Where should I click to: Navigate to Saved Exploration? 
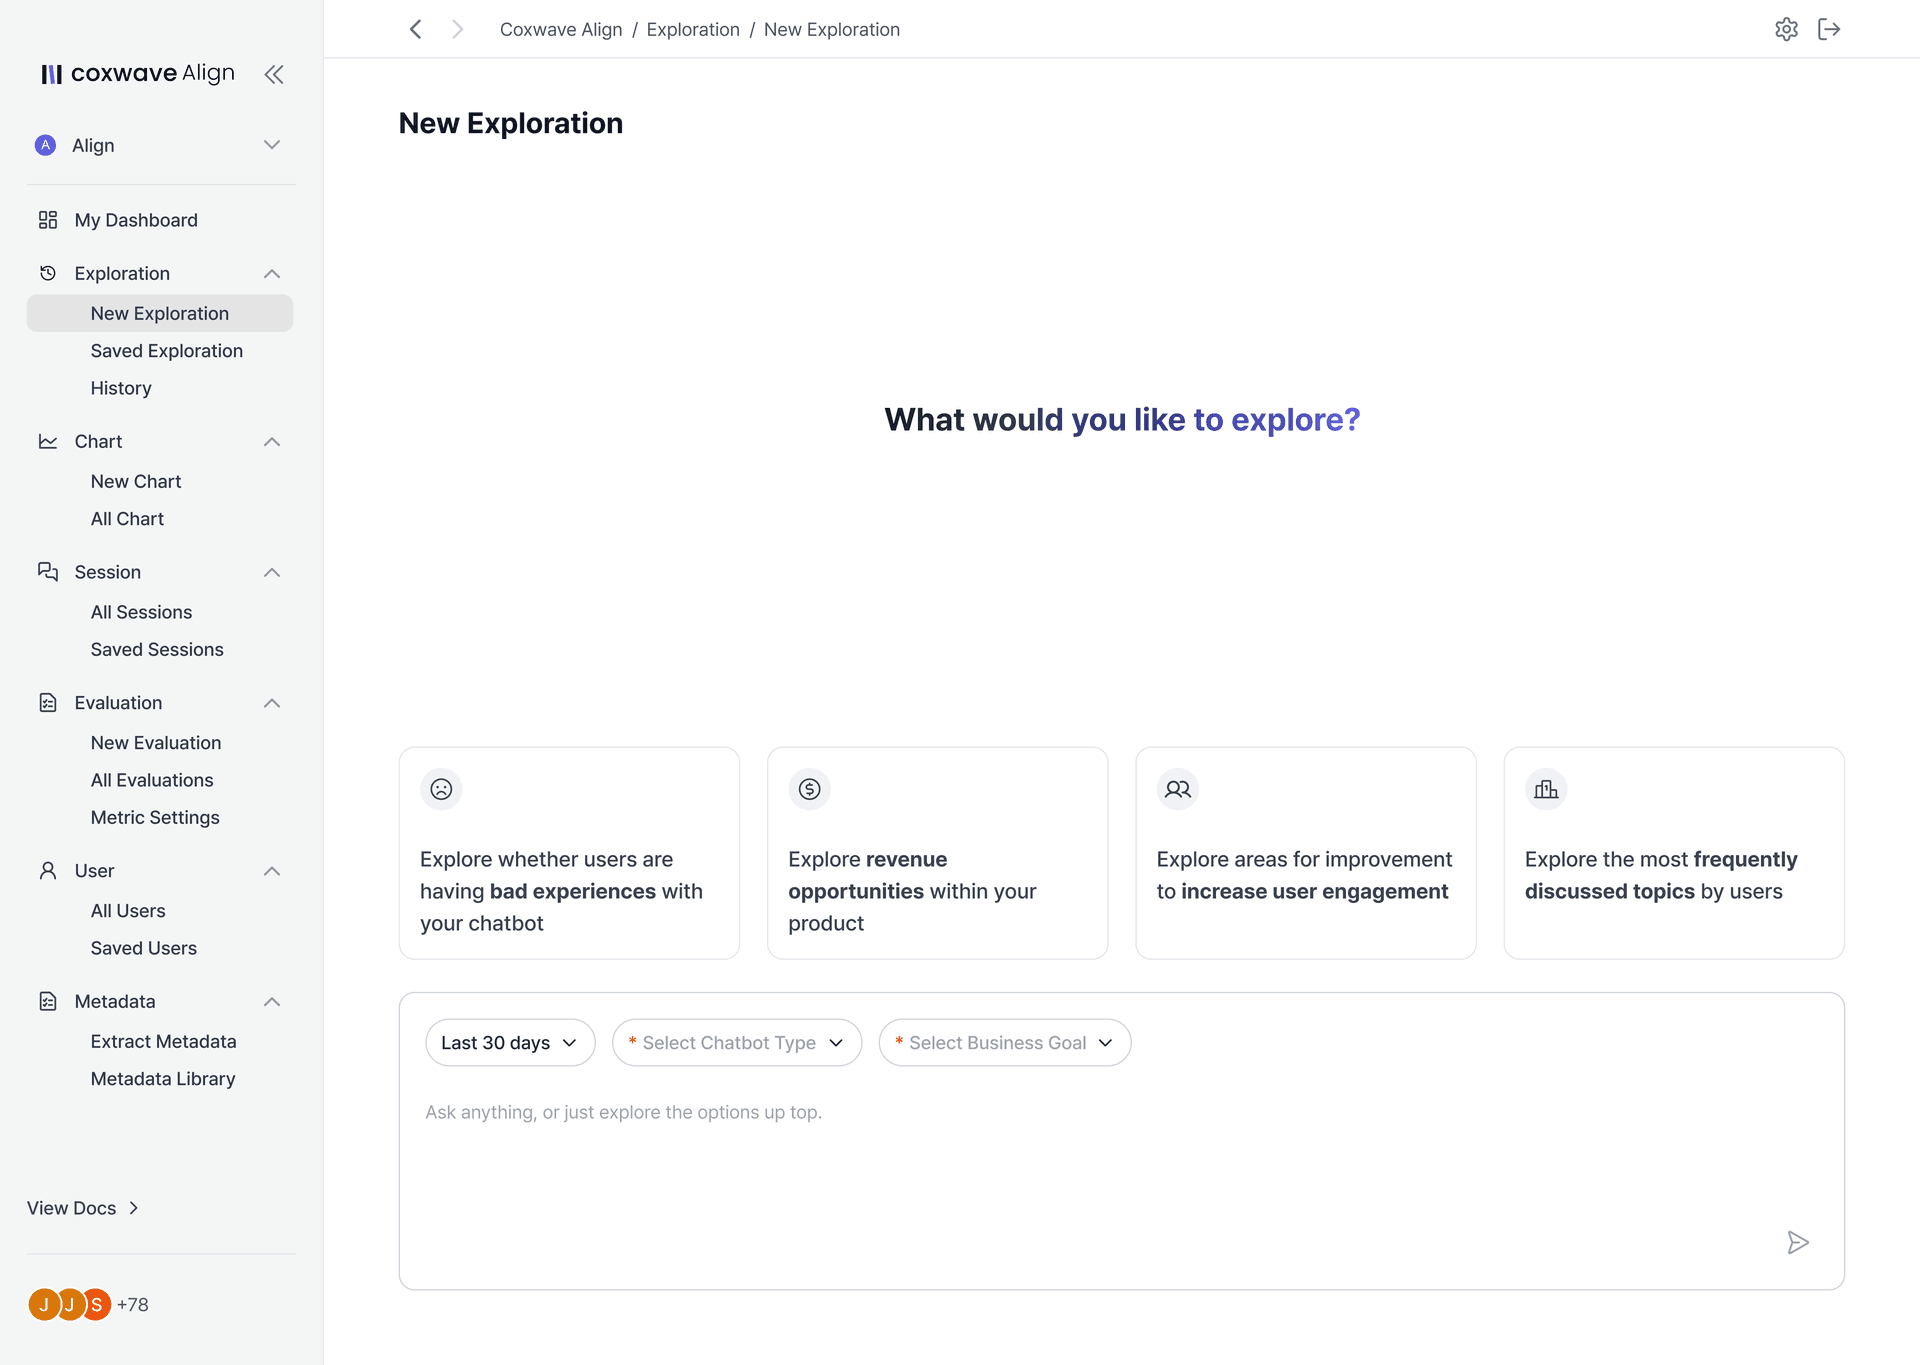(167, 351)
